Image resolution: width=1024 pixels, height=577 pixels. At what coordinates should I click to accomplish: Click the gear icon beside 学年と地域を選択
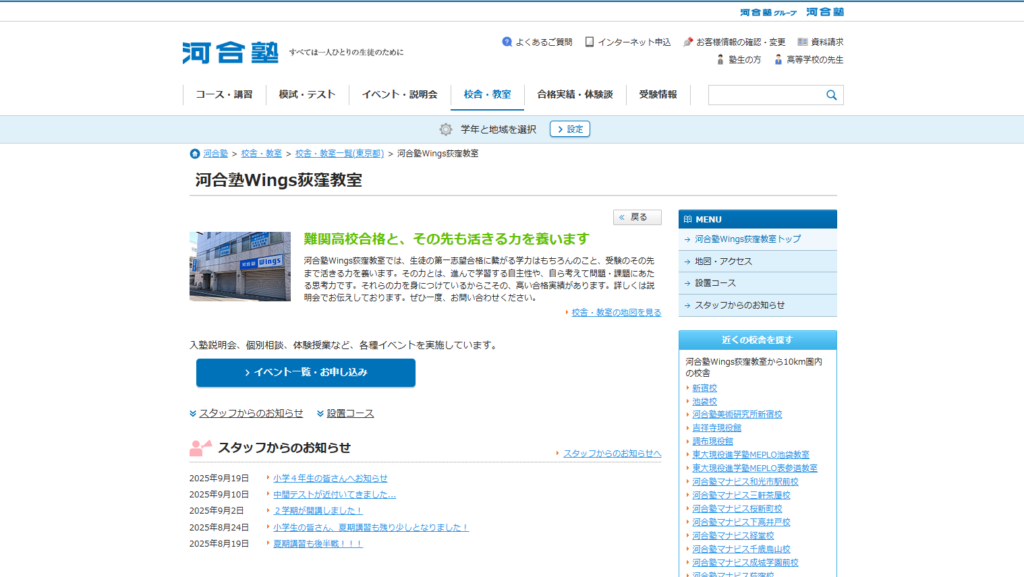(446, 129)
